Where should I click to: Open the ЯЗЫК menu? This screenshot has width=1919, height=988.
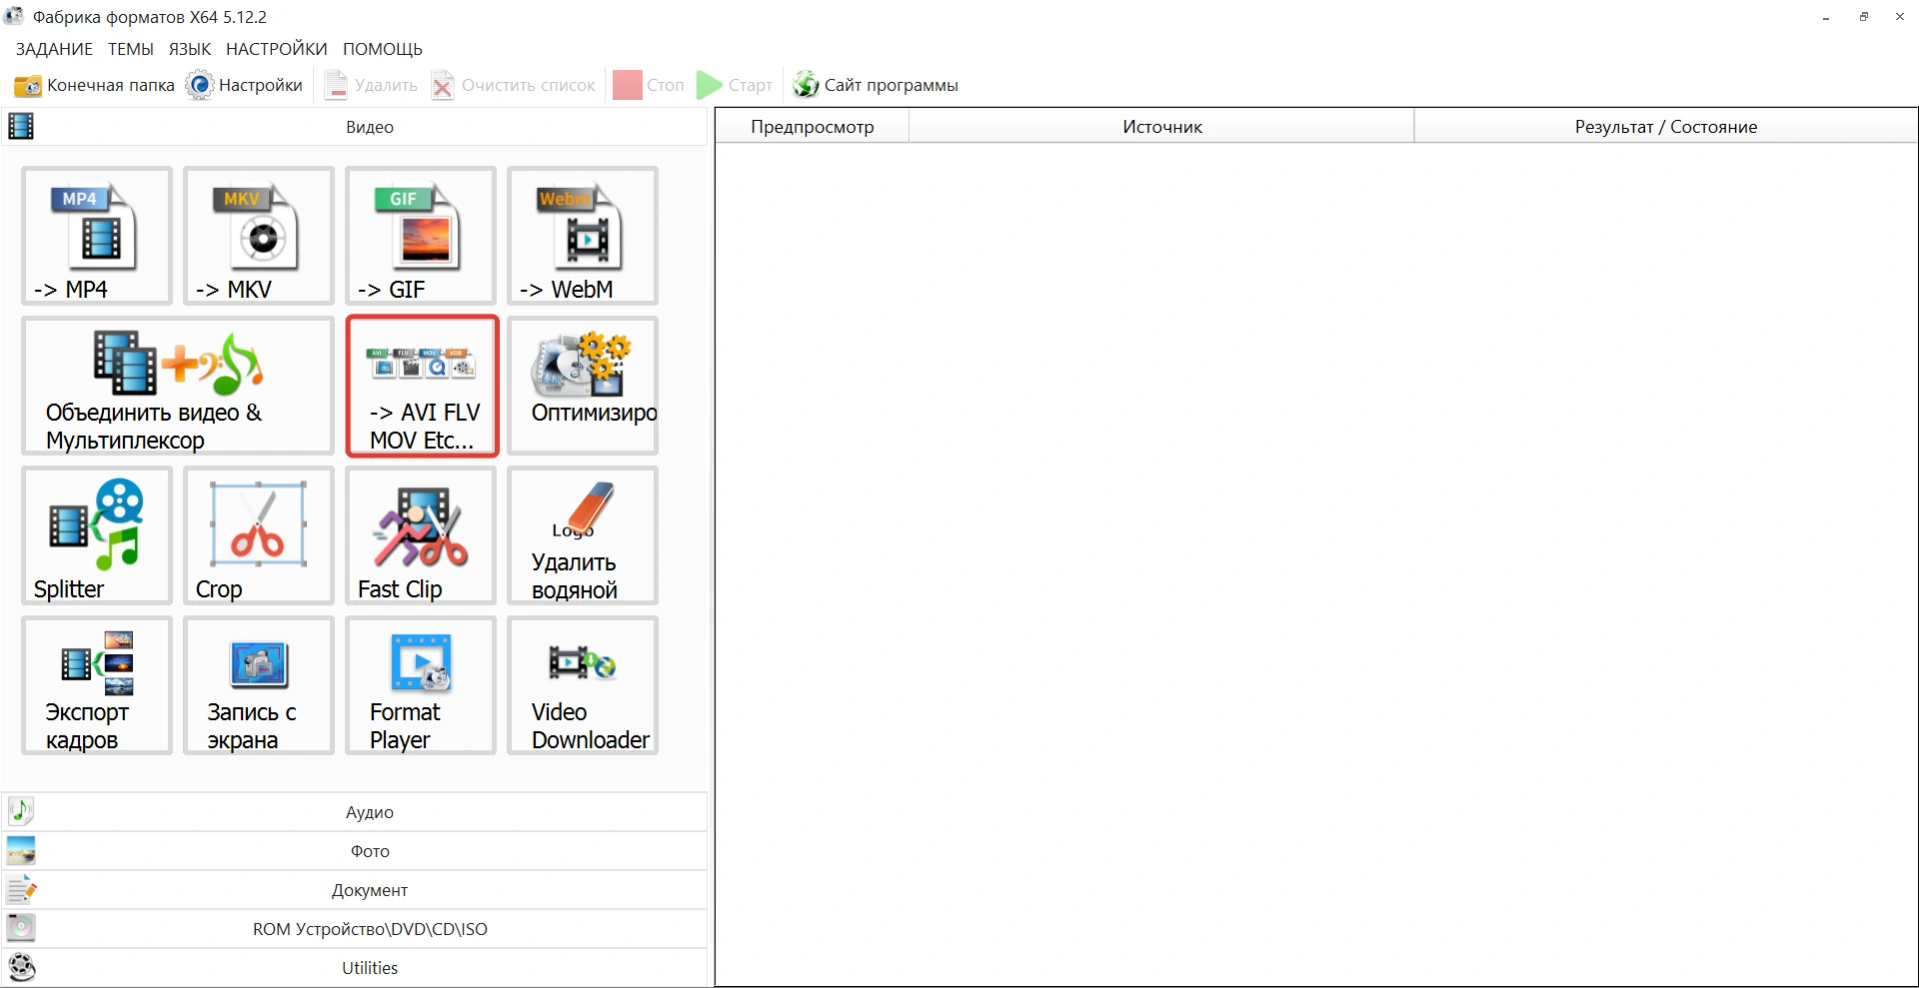(189, 49)
